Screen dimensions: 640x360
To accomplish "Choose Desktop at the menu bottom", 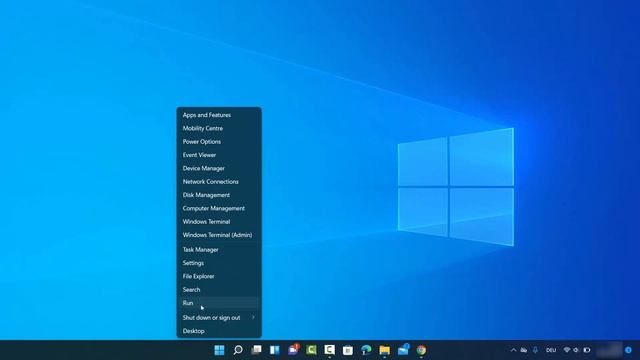I will pyautogui.click(x=219, y=331).
